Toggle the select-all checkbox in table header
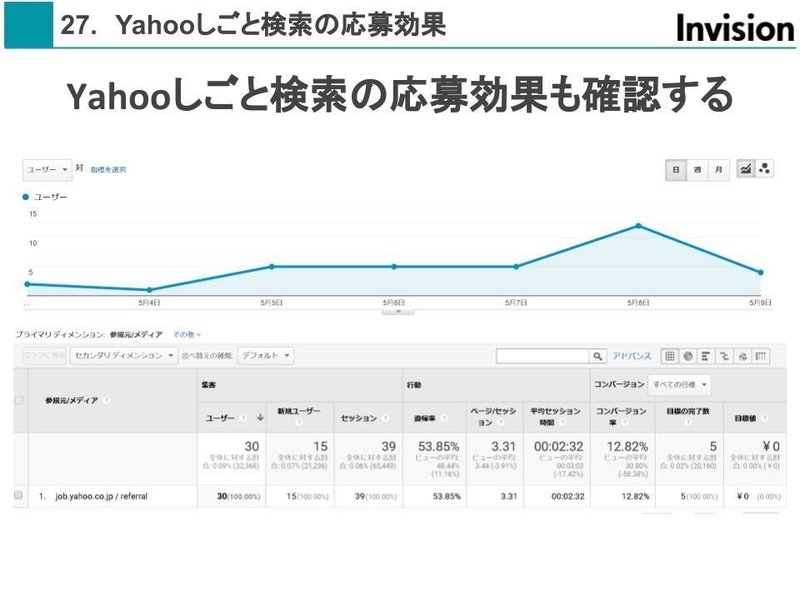This screenshot has width=800, height=600. pyautogui.click(x=19, y=401)
